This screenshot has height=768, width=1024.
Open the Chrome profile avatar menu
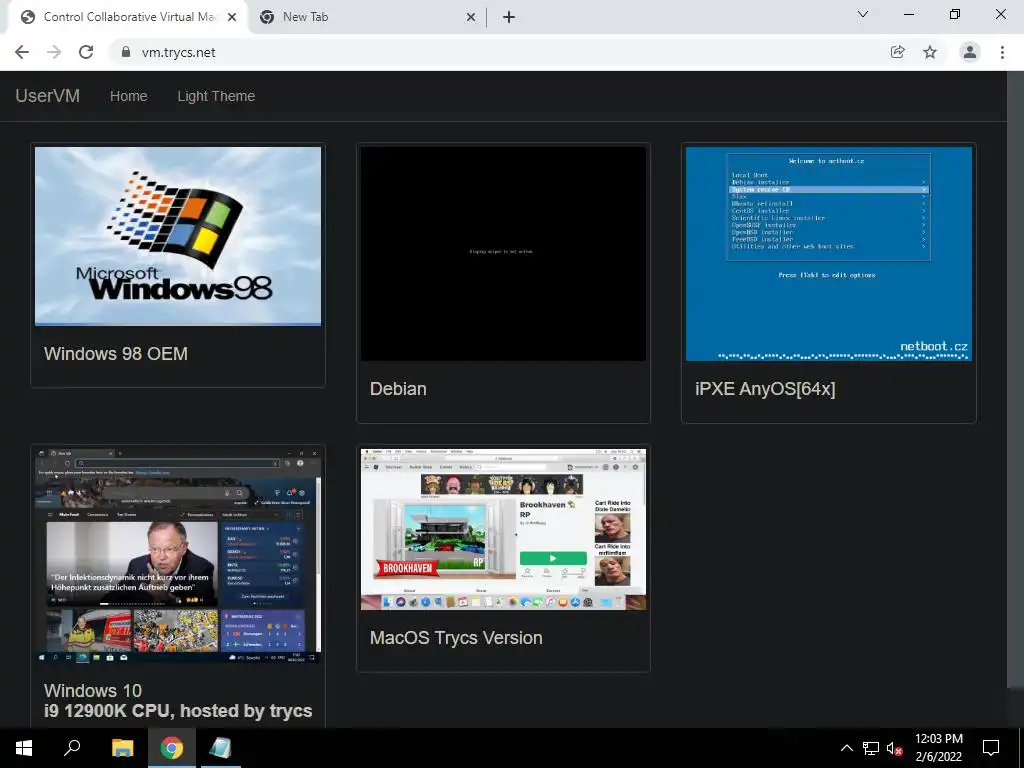coord(970,52)
